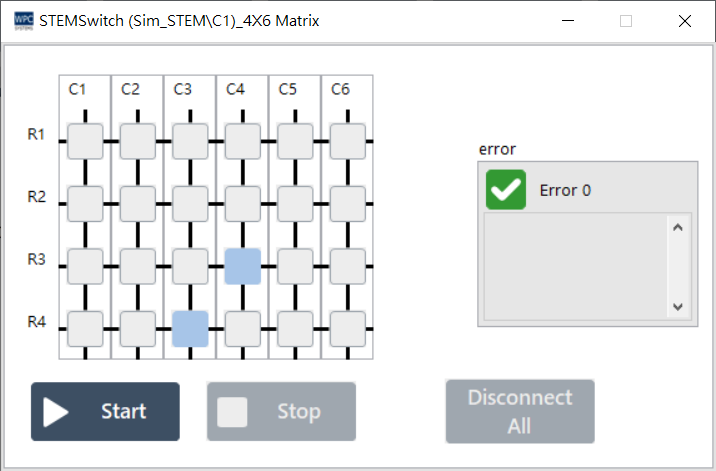Toggle the R3-C4 highlighted switch off
Image resolution: width=716 pixels, height=471 pixels.
243,266
